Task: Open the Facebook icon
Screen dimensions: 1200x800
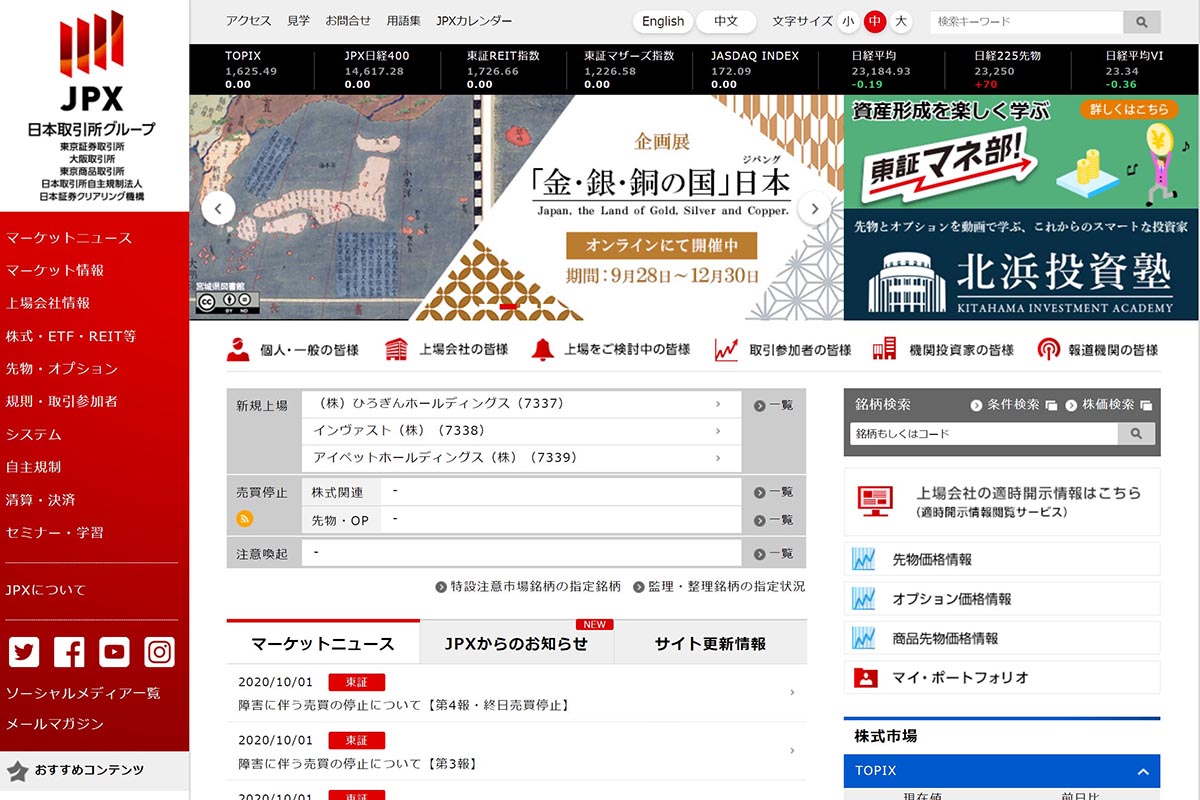Action: 68,651
